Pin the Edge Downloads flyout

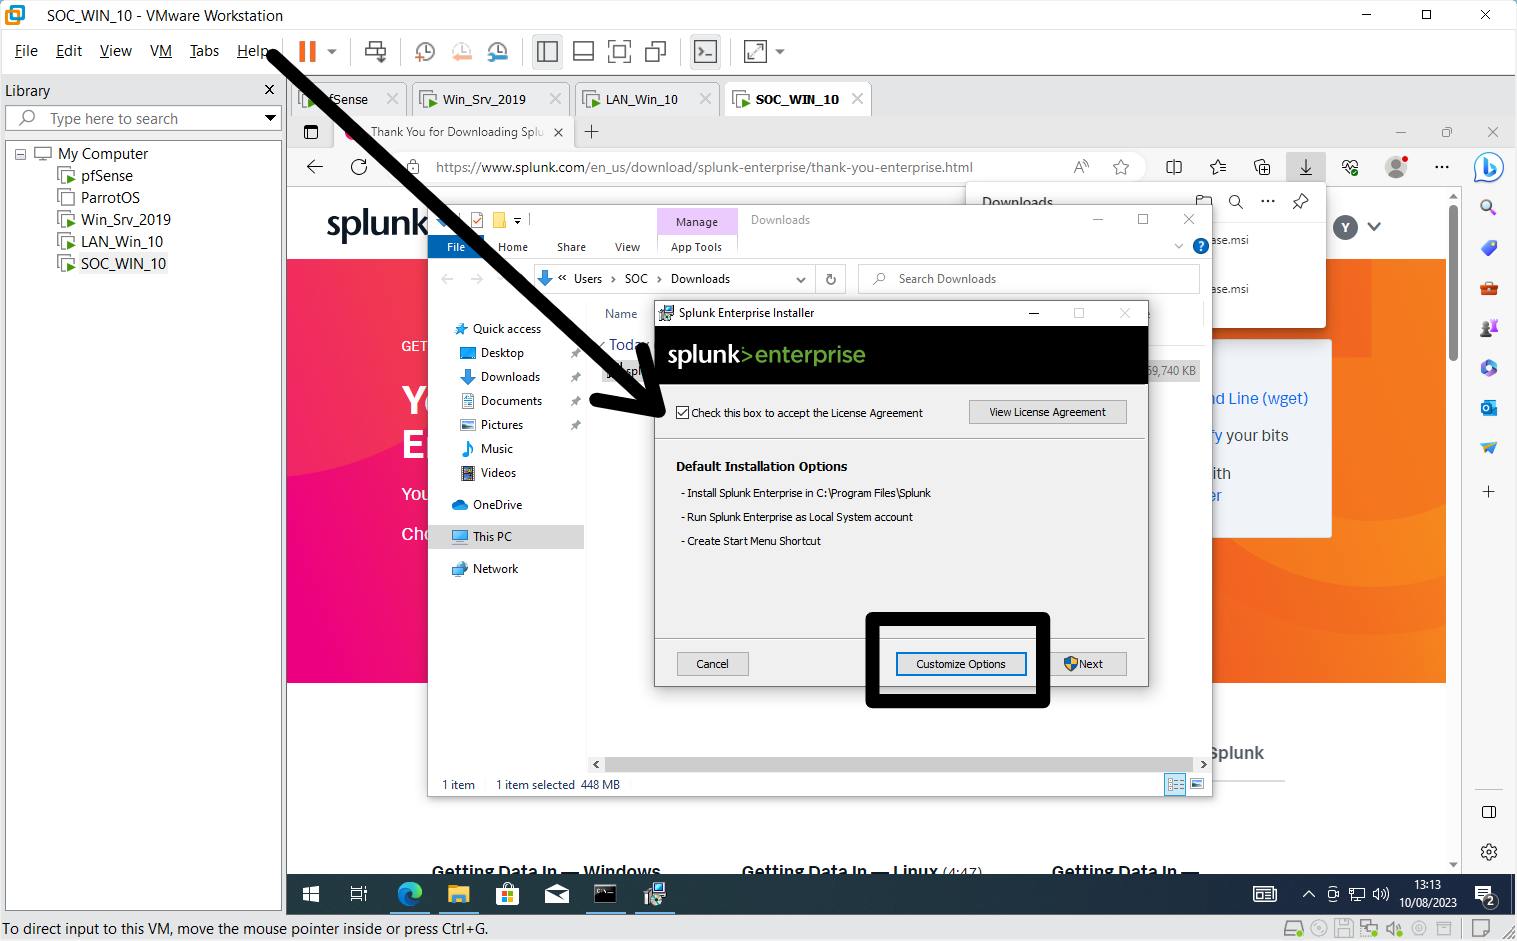[1300, 201]
